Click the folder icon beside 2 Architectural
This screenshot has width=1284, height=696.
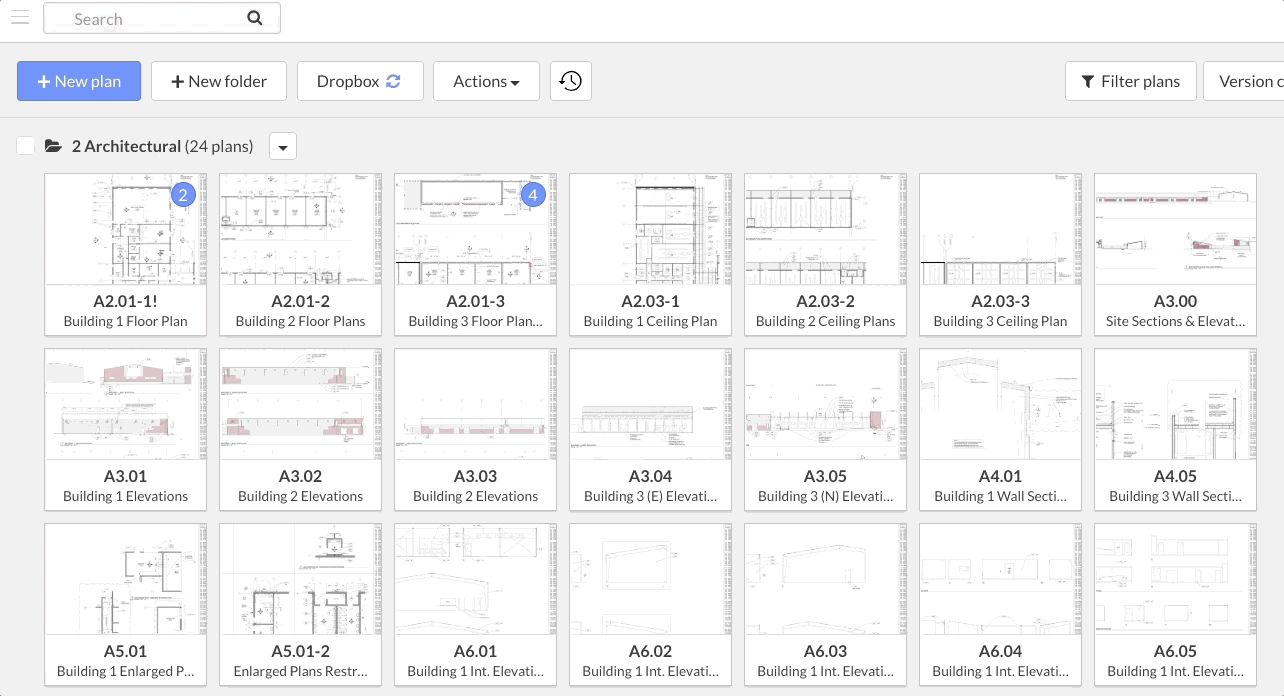click(55, 146)
